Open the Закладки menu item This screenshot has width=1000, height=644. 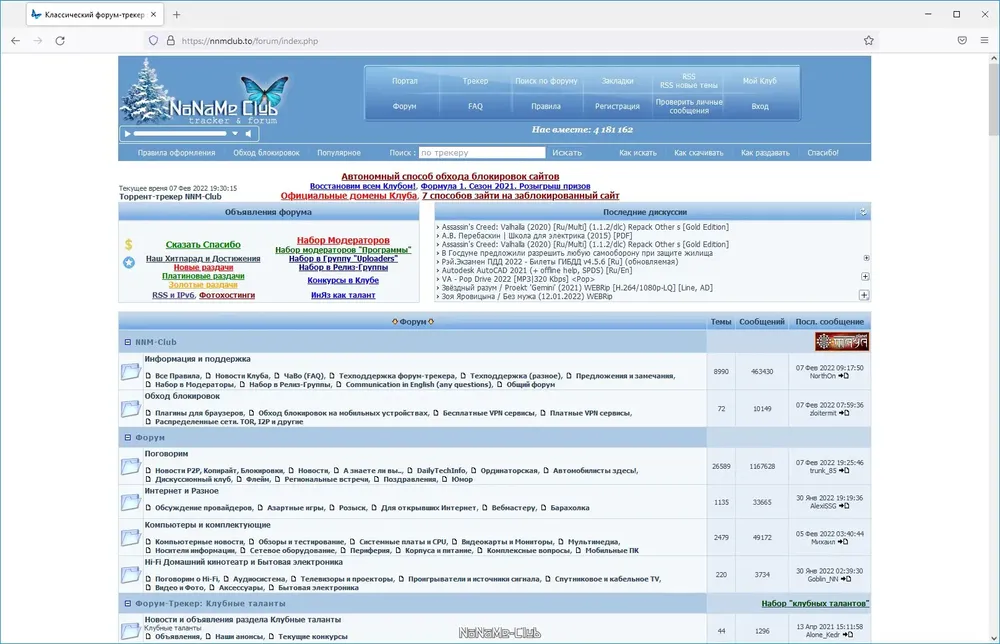617,81
